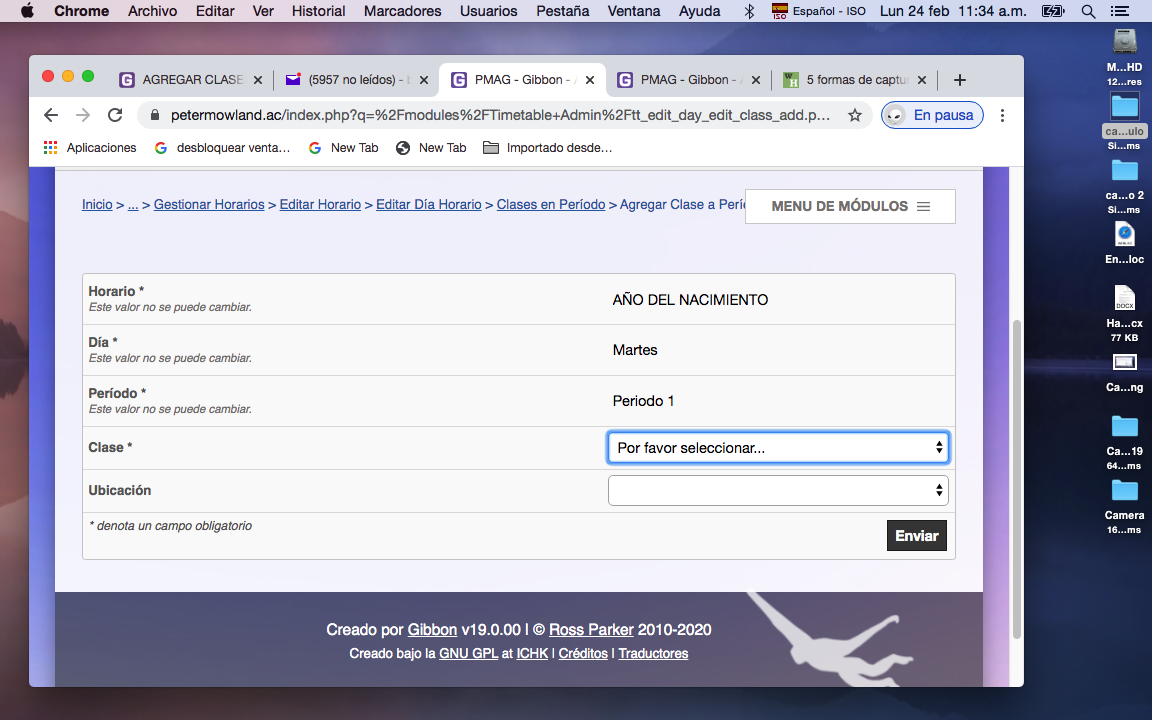
Task: Click the address bar URL field
Action: click(x=500, y=115)
